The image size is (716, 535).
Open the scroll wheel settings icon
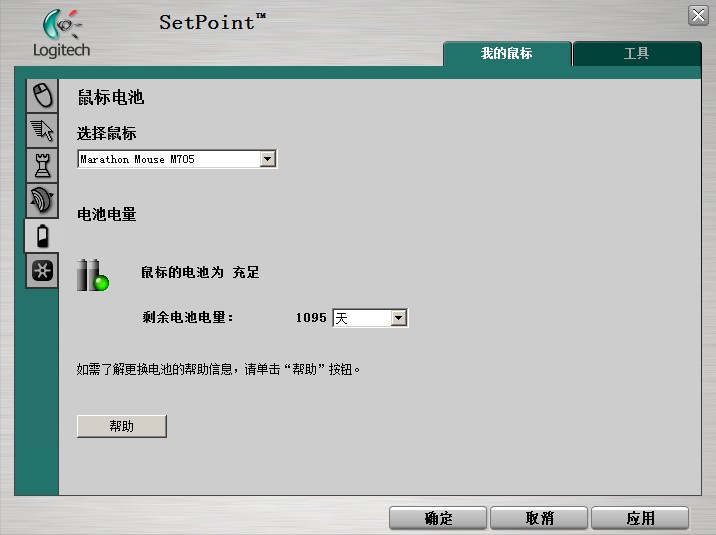(x=42, y=200)
